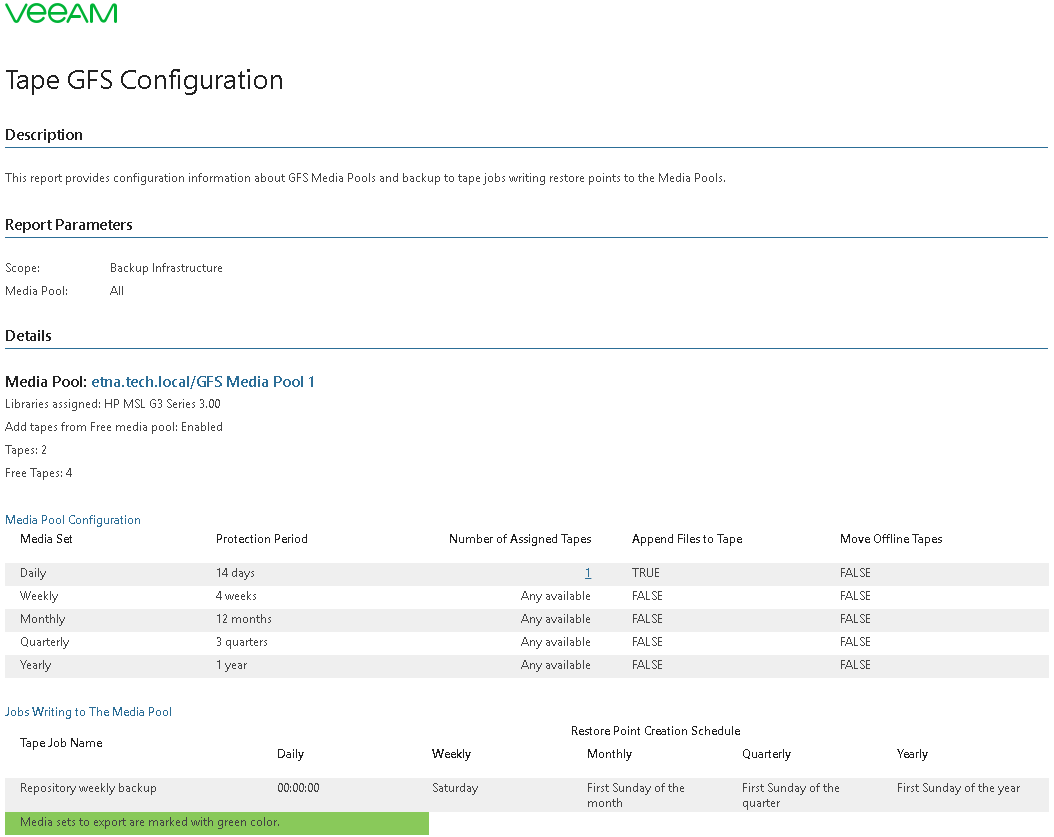This screenshot has width=1054, height=837.
Task: Click the Media Set column header
Action: 46,539
